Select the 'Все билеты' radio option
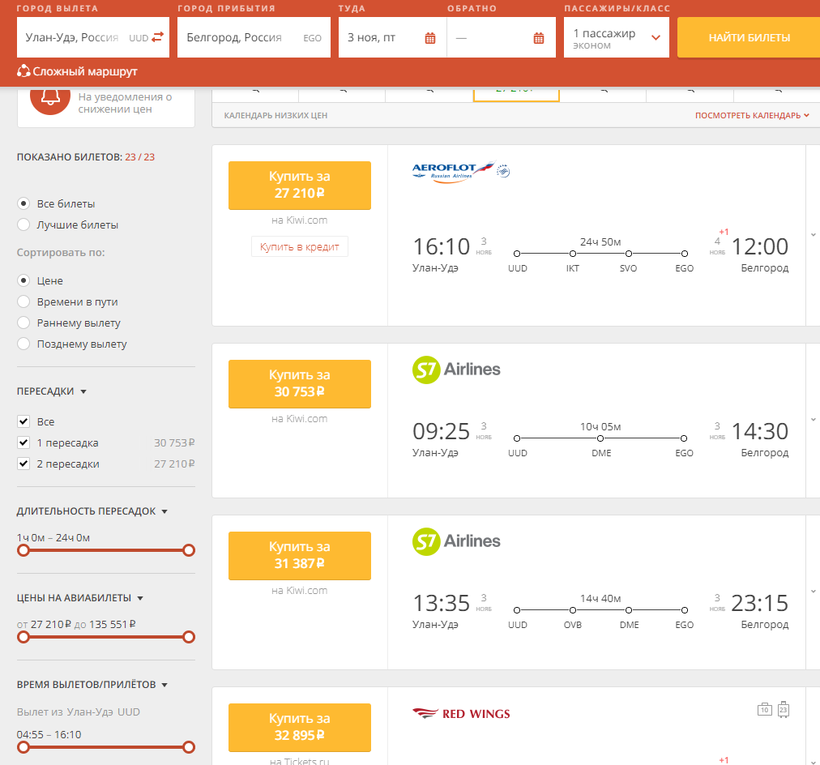This screenshot has height=765, width=820. point(24,203)
